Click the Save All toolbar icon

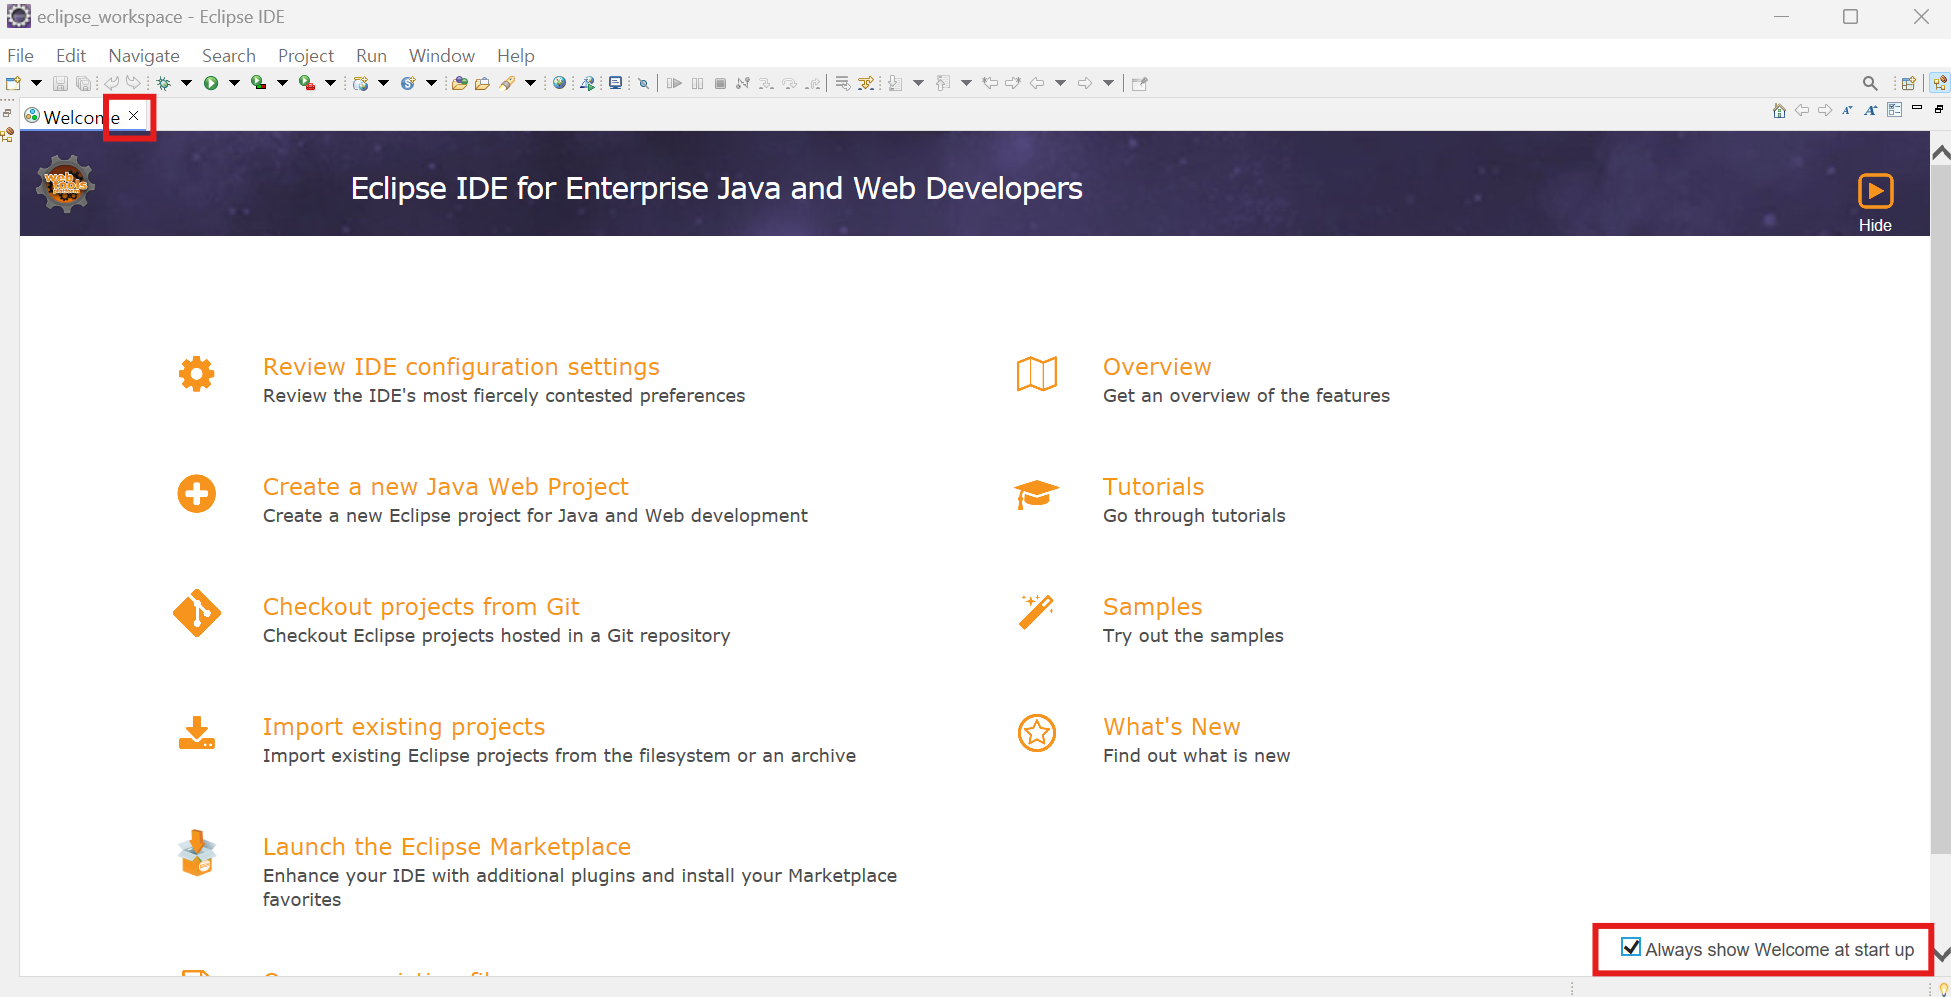point(84,83)
